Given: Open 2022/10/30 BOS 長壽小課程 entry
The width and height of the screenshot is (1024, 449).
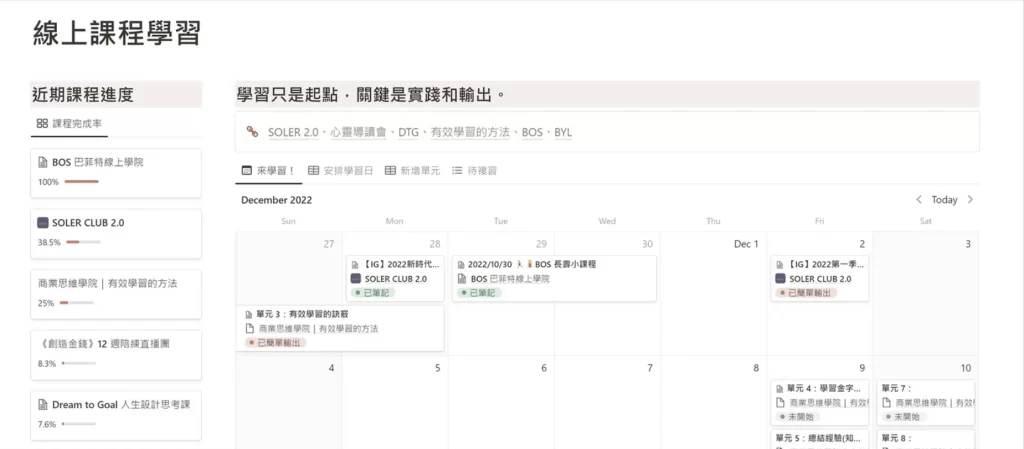Looking at the screenshot, I should click(530, 264).
